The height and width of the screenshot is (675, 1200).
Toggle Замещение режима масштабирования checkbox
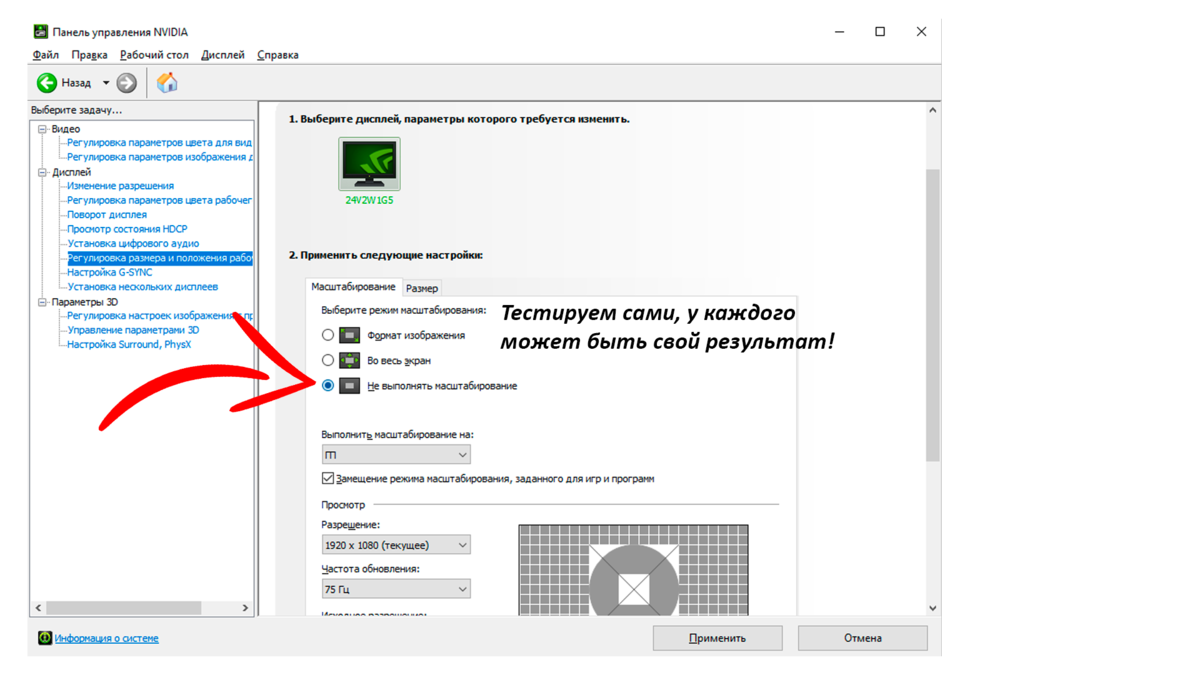click(x=328, y=479)
